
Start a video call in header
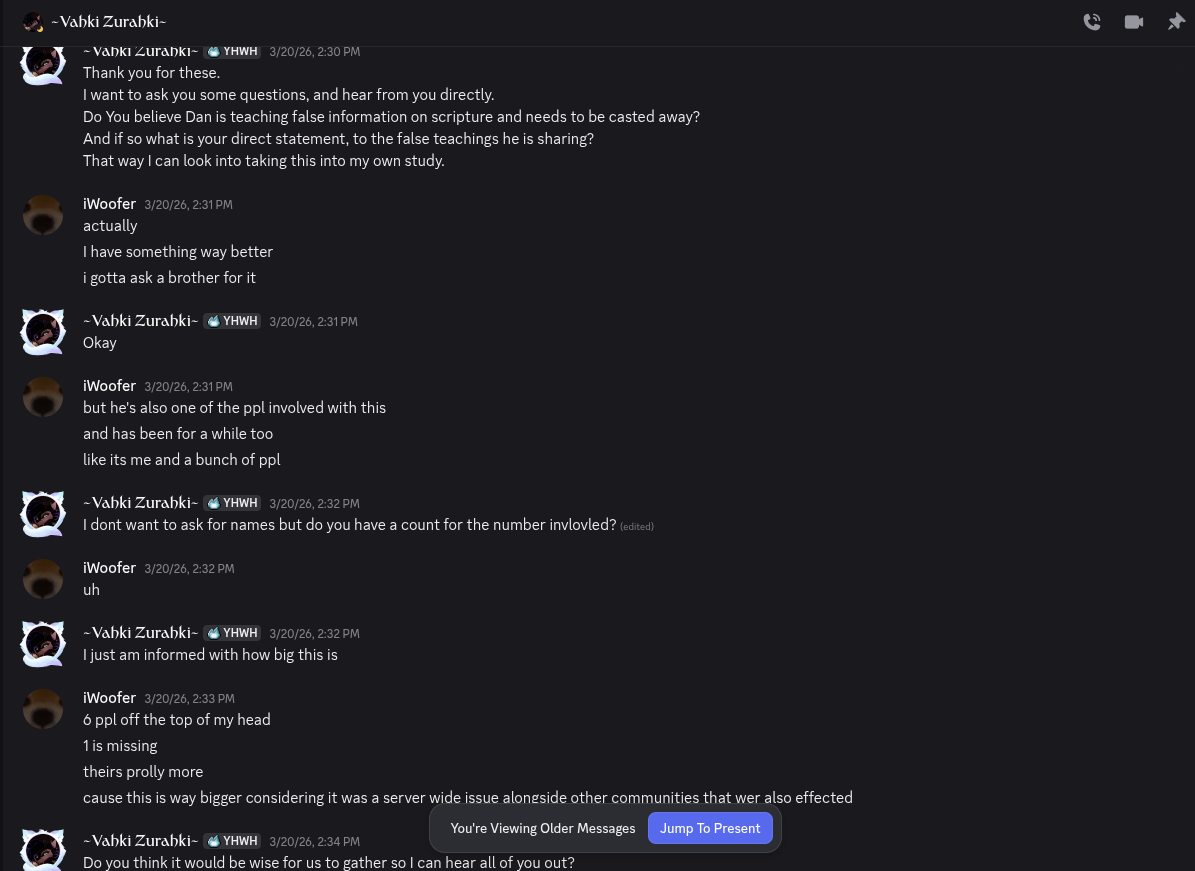[1134, 22]
